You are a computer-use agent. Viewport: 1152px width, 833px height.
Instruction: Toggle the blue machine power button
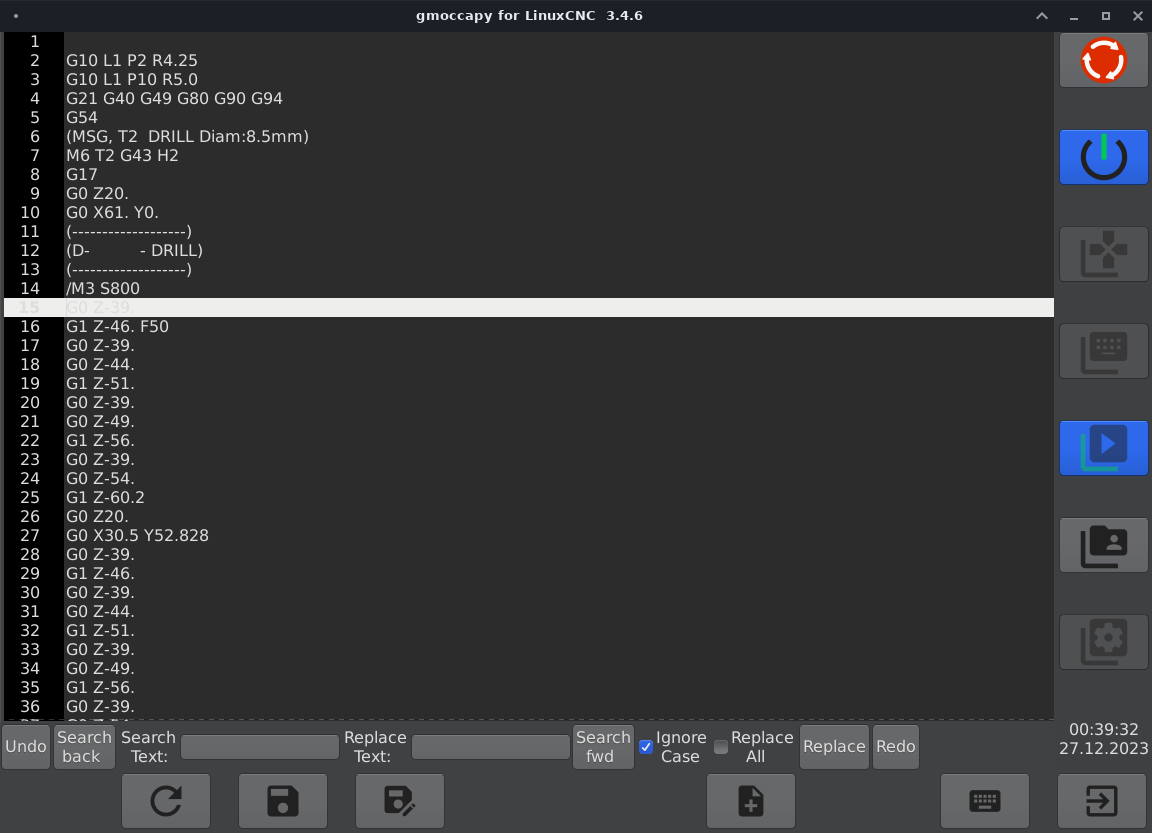tap(1103, 157)
